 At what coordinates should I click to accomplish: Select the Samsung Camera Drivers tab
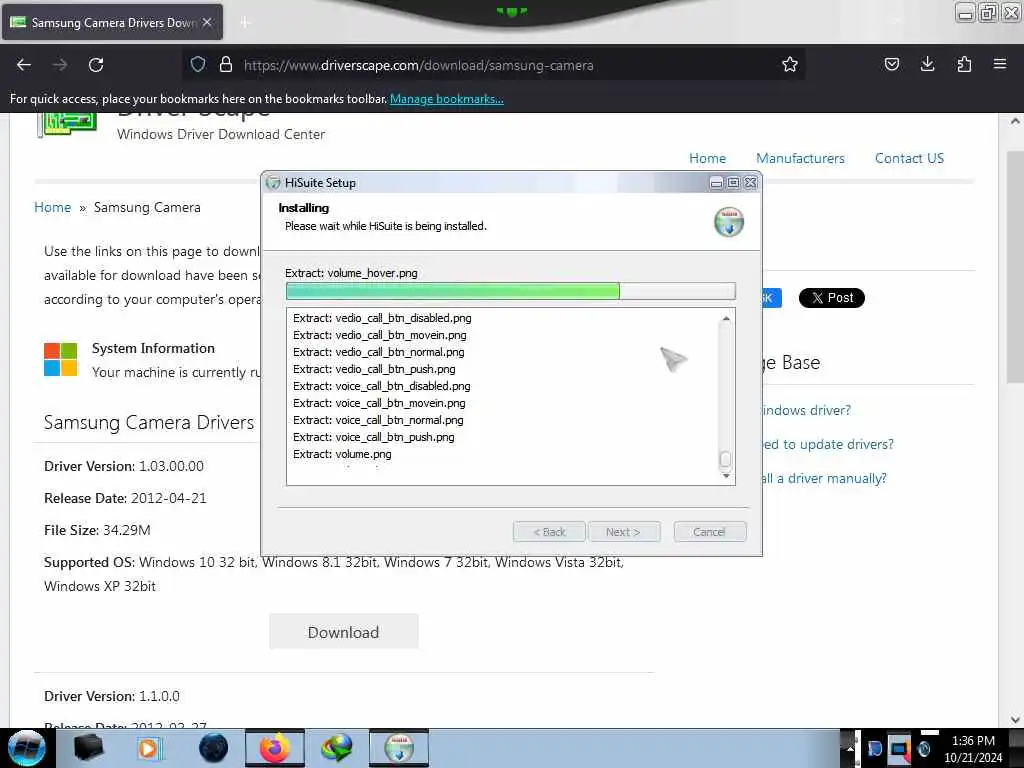[112, 22]
